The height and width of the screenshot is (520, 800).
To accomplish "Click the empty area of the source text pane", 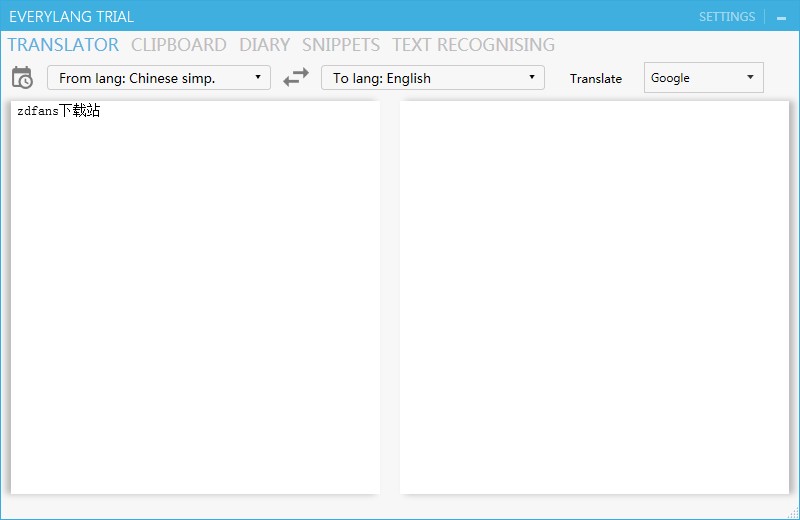I will (195, 300).
